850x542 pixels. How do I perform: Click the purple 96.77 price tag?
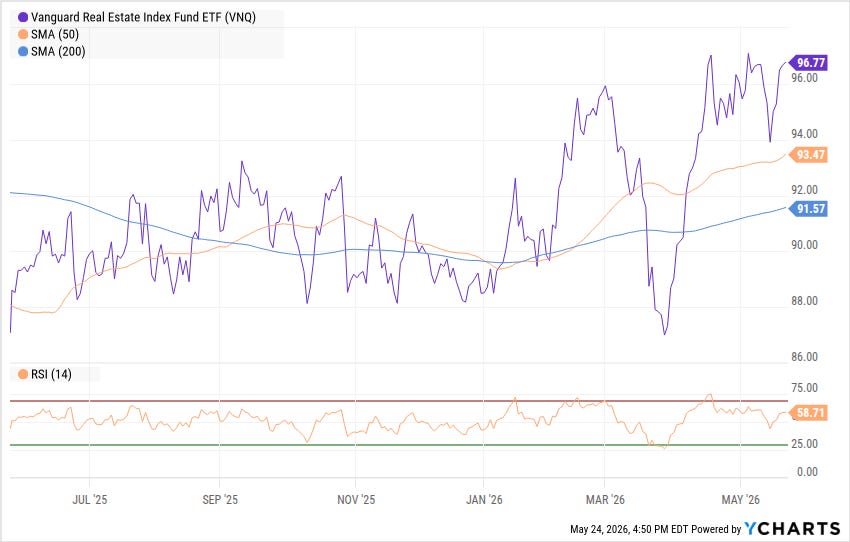coord(808,63)
